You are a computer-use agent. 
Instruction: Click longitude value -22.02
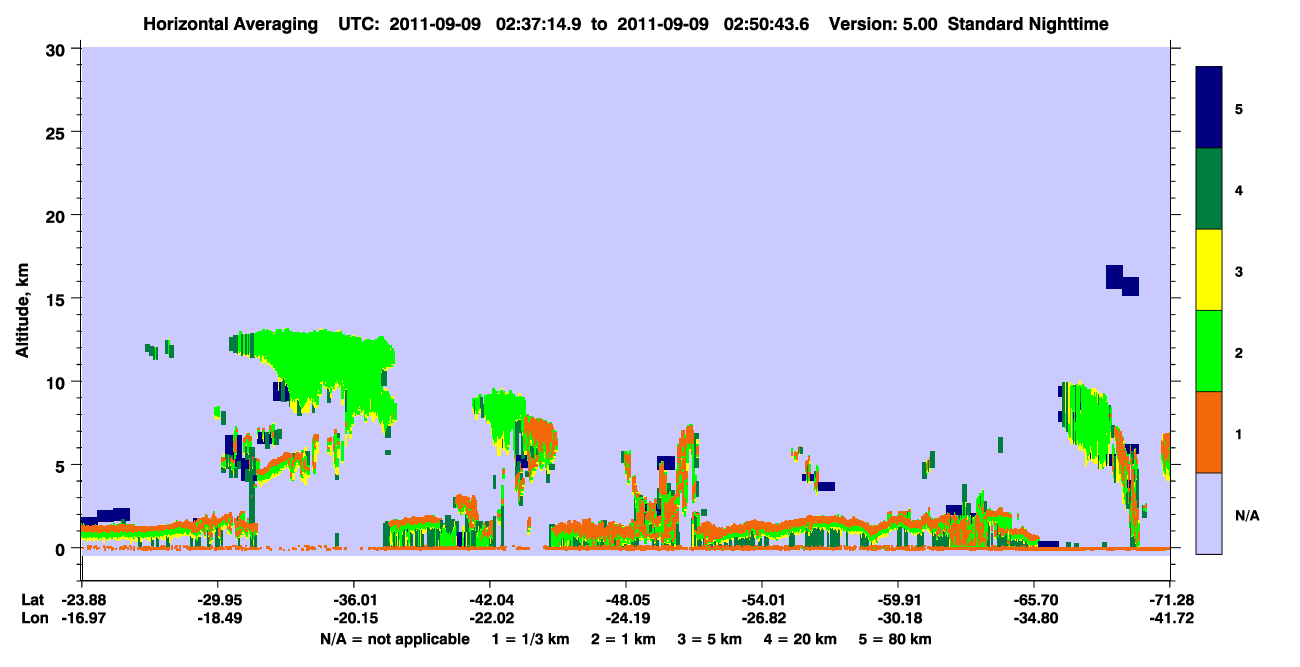point(489,618)
